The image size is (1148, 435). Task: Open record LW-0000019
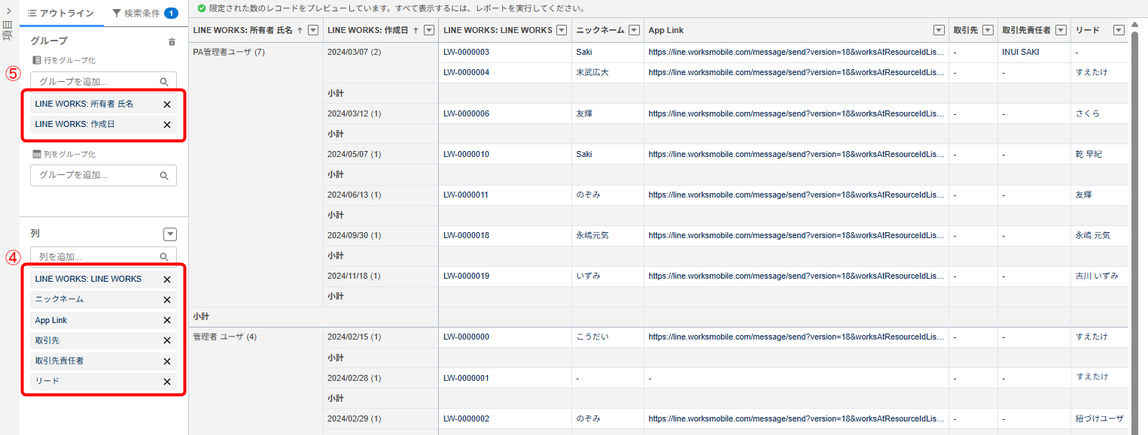[466, 275]
